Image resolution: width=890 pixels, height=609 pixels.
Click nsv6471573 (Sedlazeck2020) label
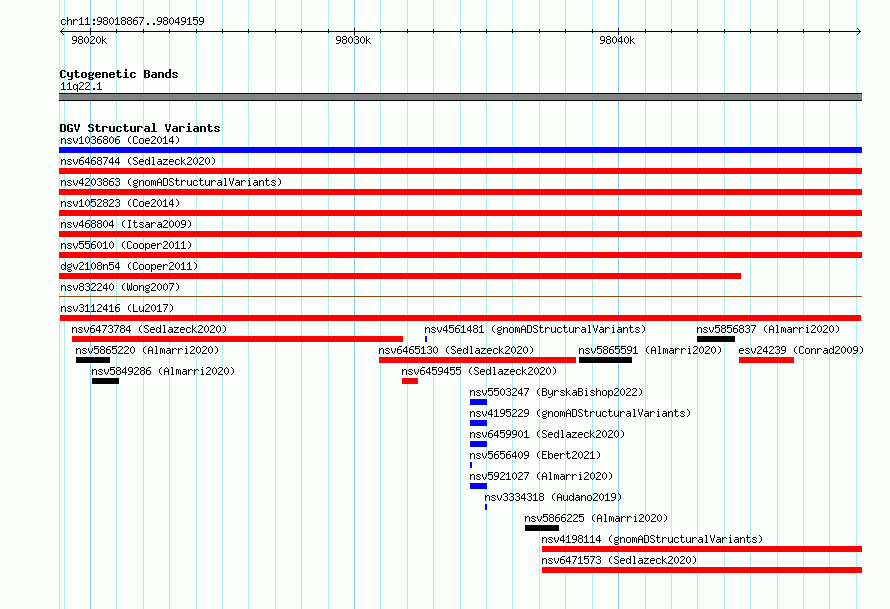619,560
